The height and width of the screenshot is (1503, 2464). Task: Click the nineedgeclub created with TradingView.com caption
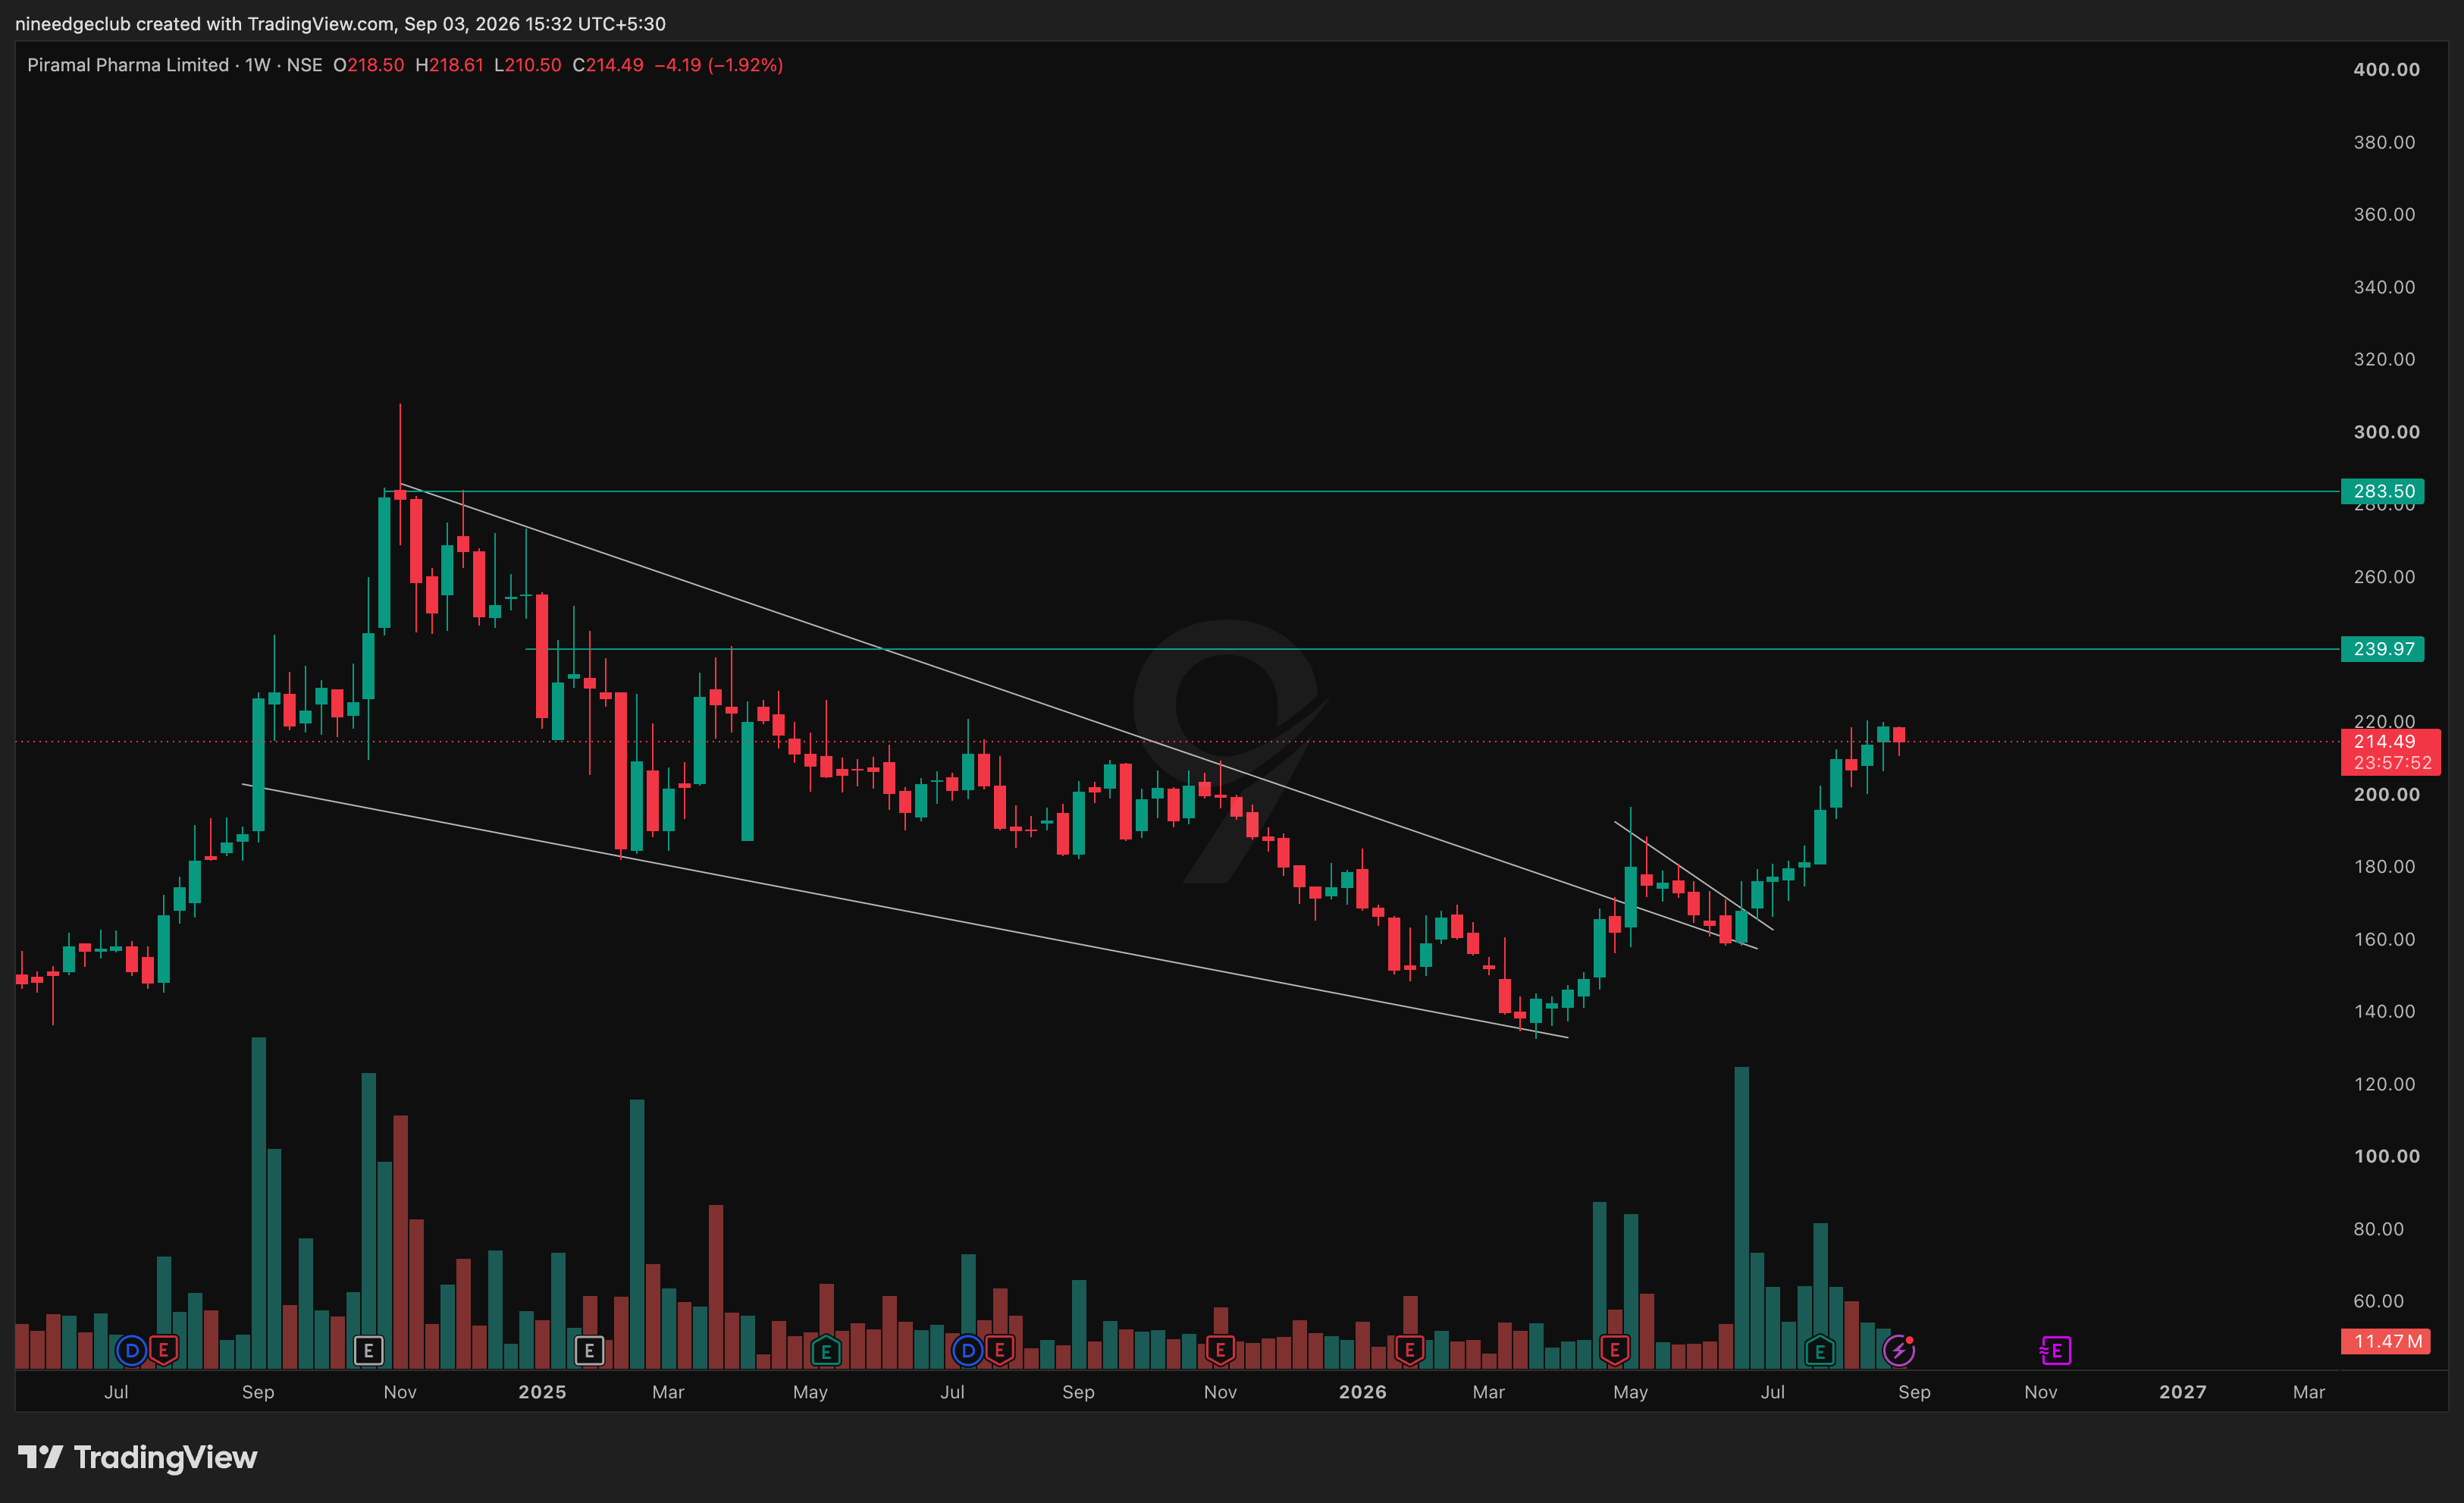coord(340,23)
